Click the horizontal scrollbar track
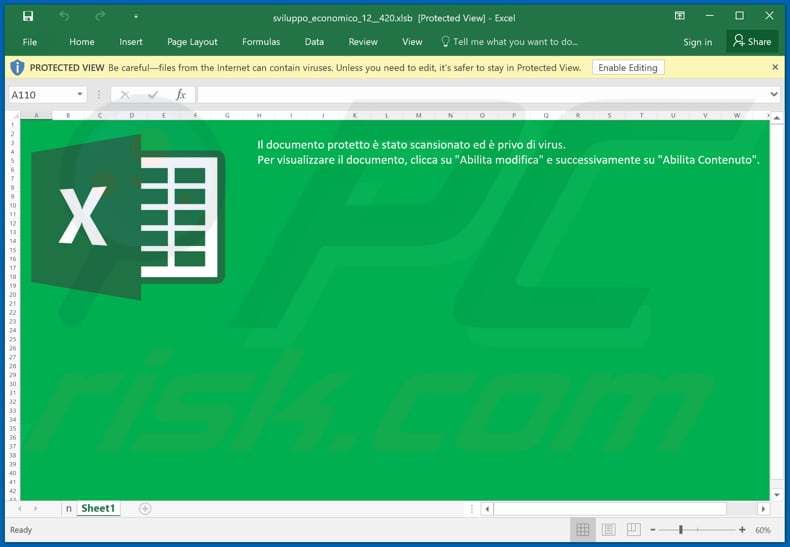Viewport: 790px width, 547px height. [x=625, y=509]
